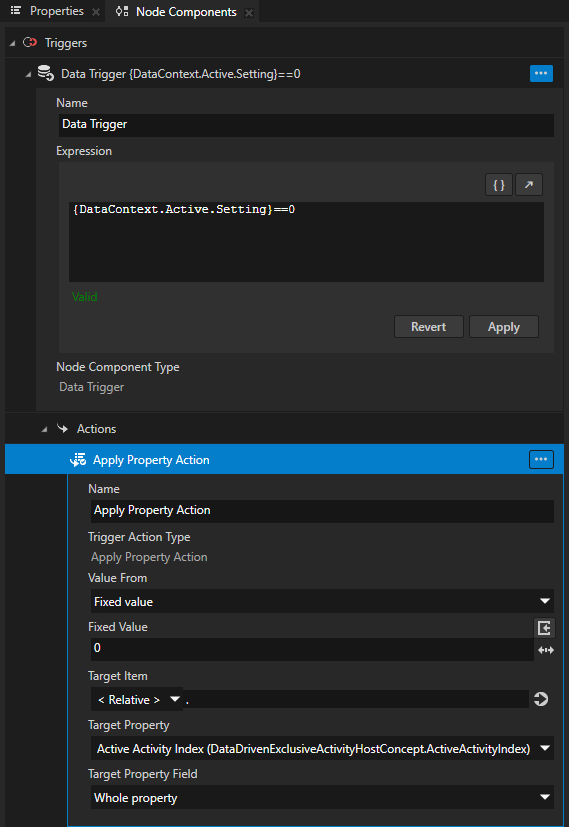Click the Properties tab list icon

16,11
